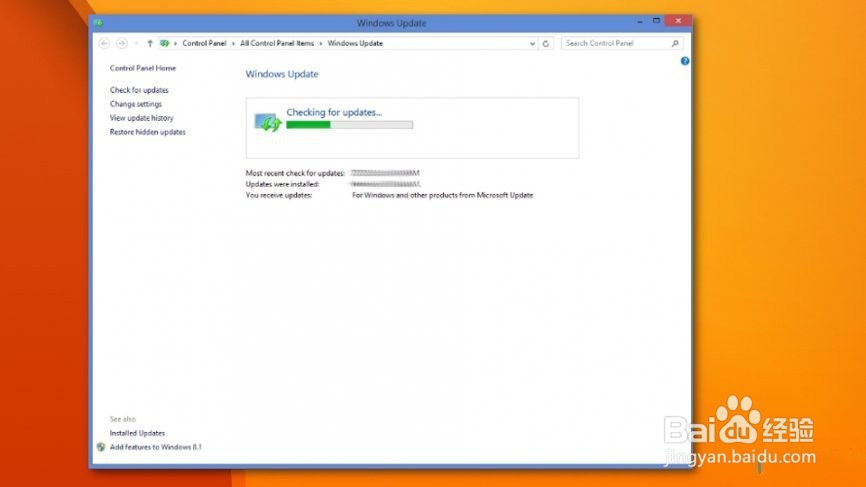Click Add features to Windows 8.1
This screenshot has width=866, height=487.
[x=156, y=447]
